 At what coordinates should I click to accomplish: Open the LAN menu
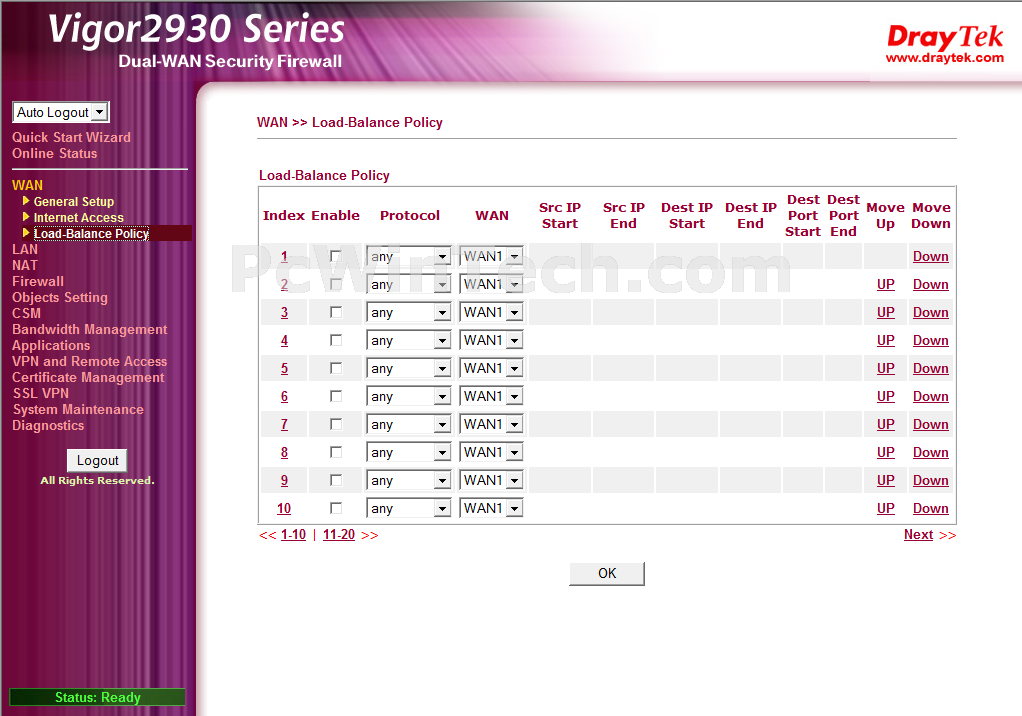(25, 250)
